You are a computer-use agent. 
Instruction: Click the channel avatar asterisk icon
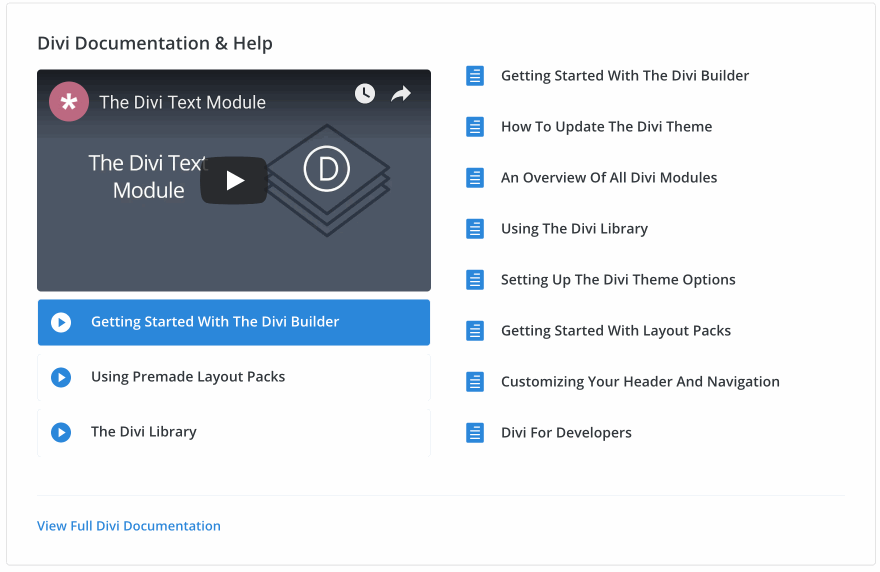click(70, 102)
